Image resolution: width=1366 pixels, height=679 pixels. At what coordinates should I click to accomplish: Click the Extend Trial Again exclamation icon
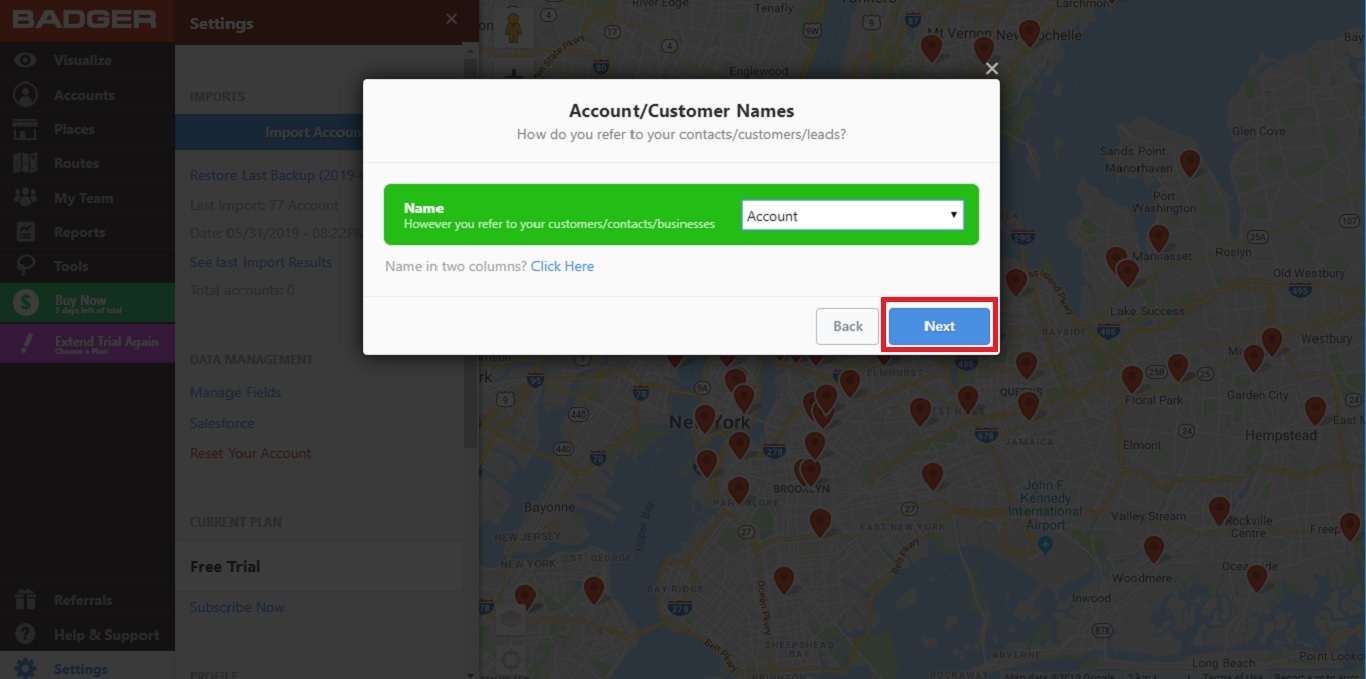point(26,344)
